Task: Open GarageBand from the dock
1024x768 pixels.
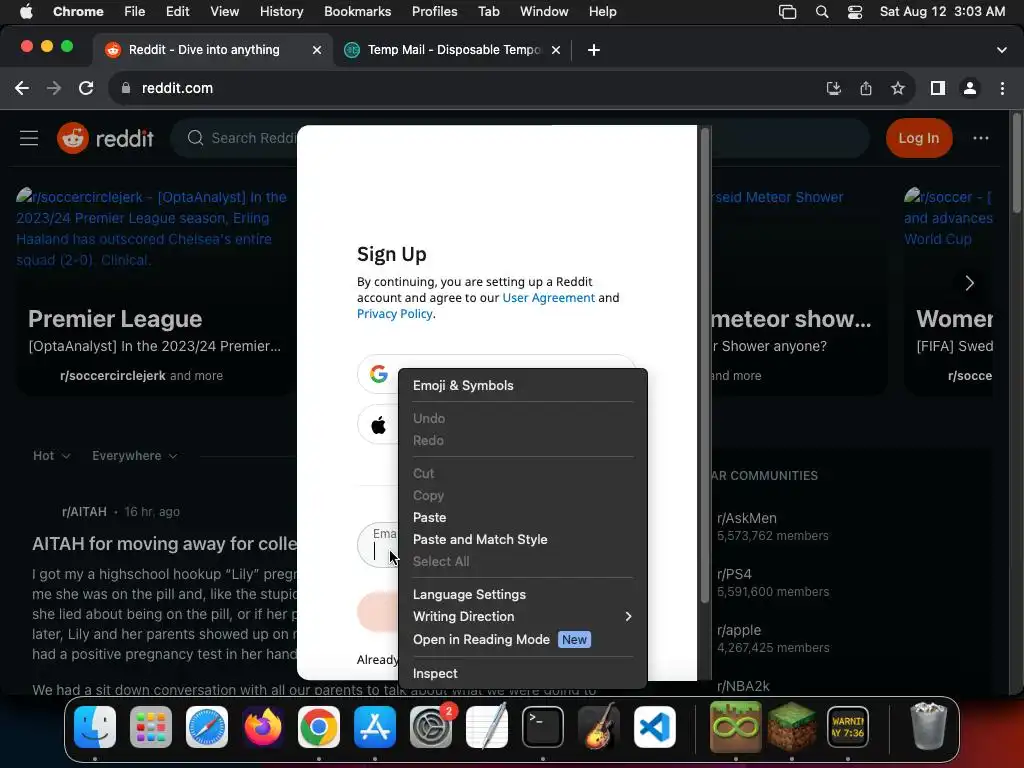Action: coord(599,727)
